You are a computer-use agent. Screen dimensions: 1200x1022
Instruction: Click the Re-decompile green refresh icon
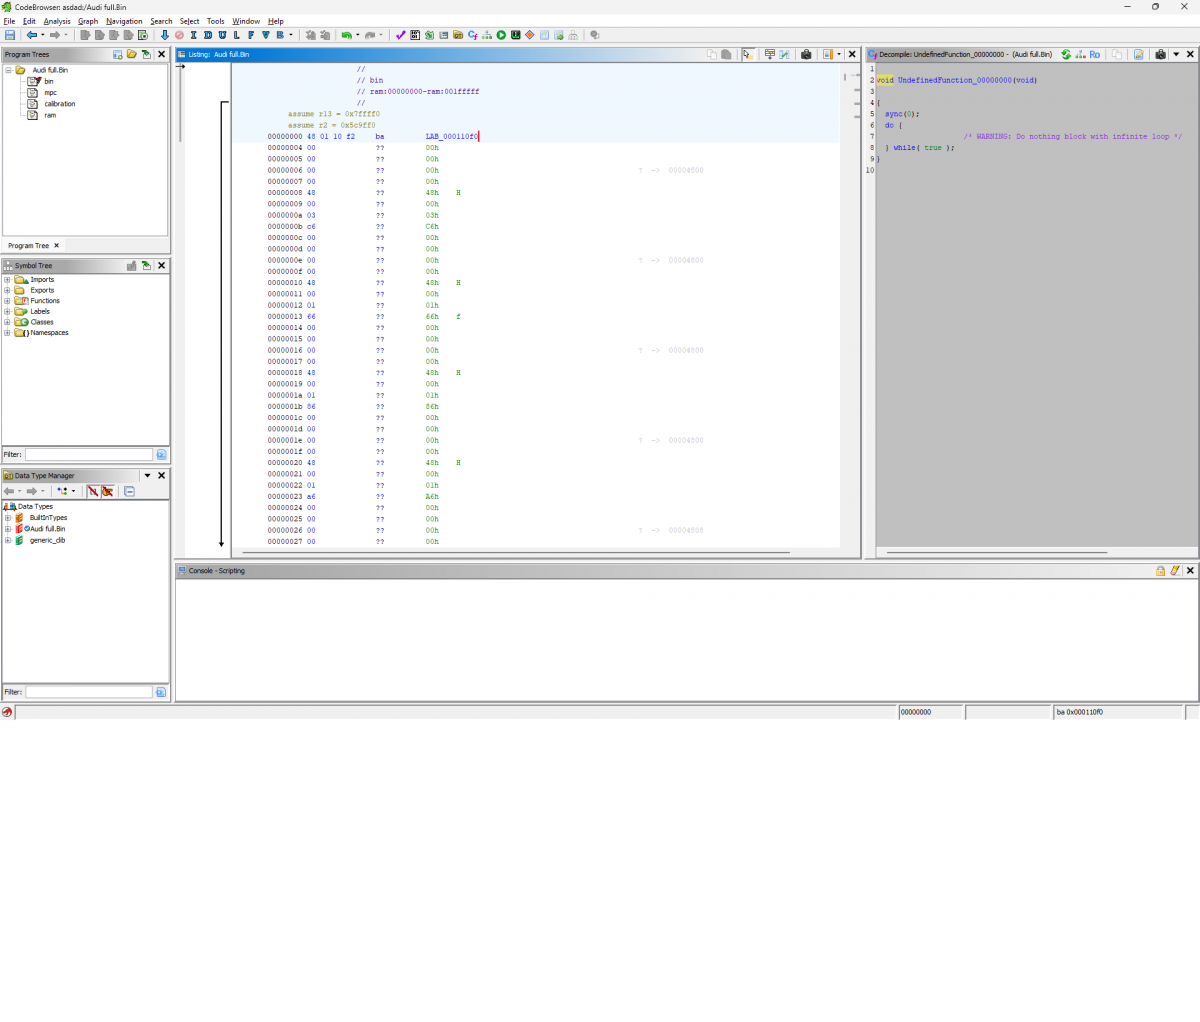point(1066,54)
